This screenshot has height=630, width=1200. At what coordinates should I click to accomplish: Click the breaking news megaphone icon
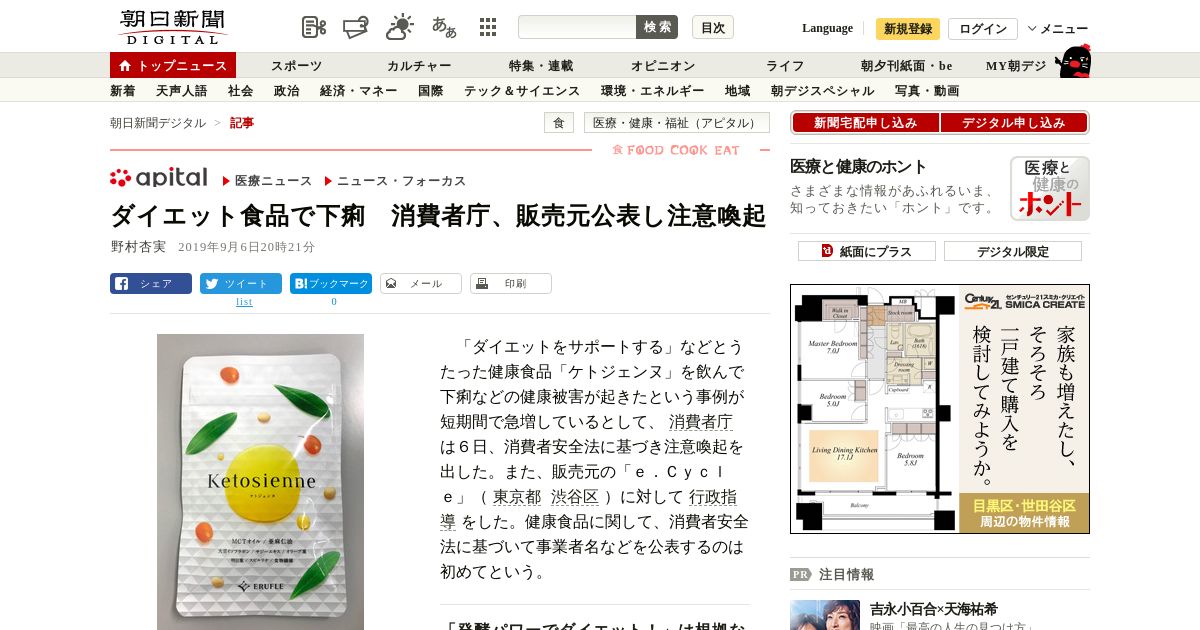coord(356,27)
